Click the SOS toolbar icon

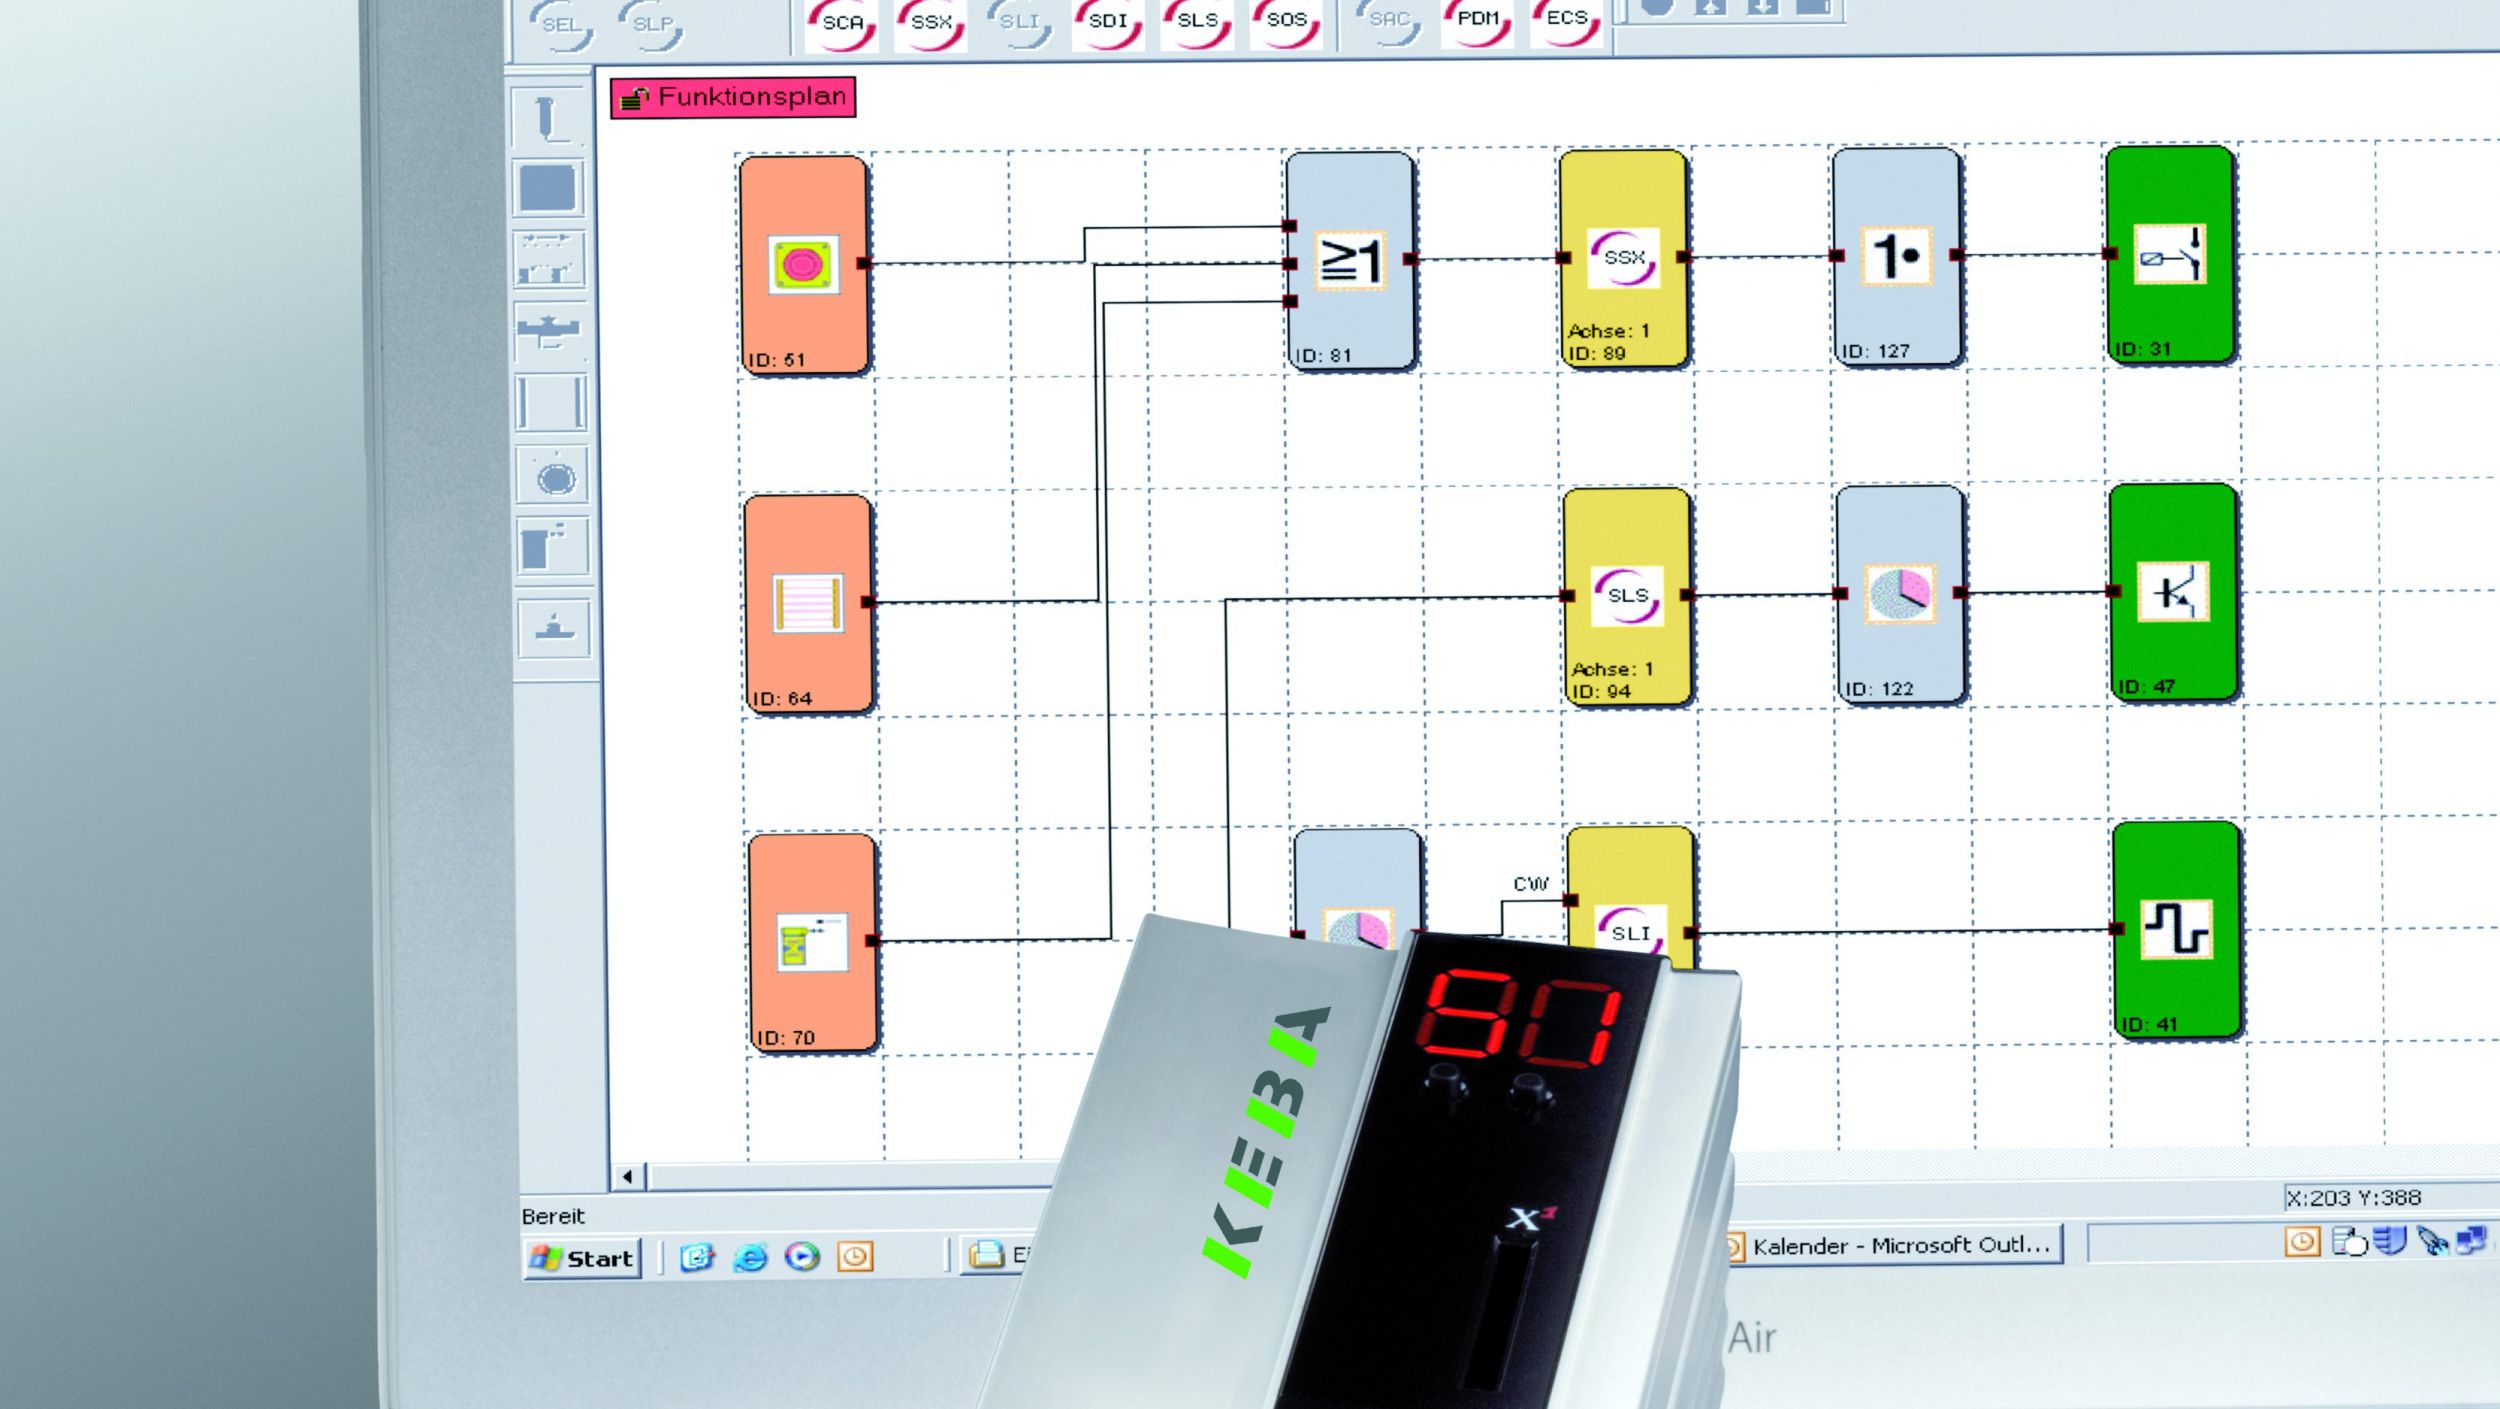tap(1286, 21)
